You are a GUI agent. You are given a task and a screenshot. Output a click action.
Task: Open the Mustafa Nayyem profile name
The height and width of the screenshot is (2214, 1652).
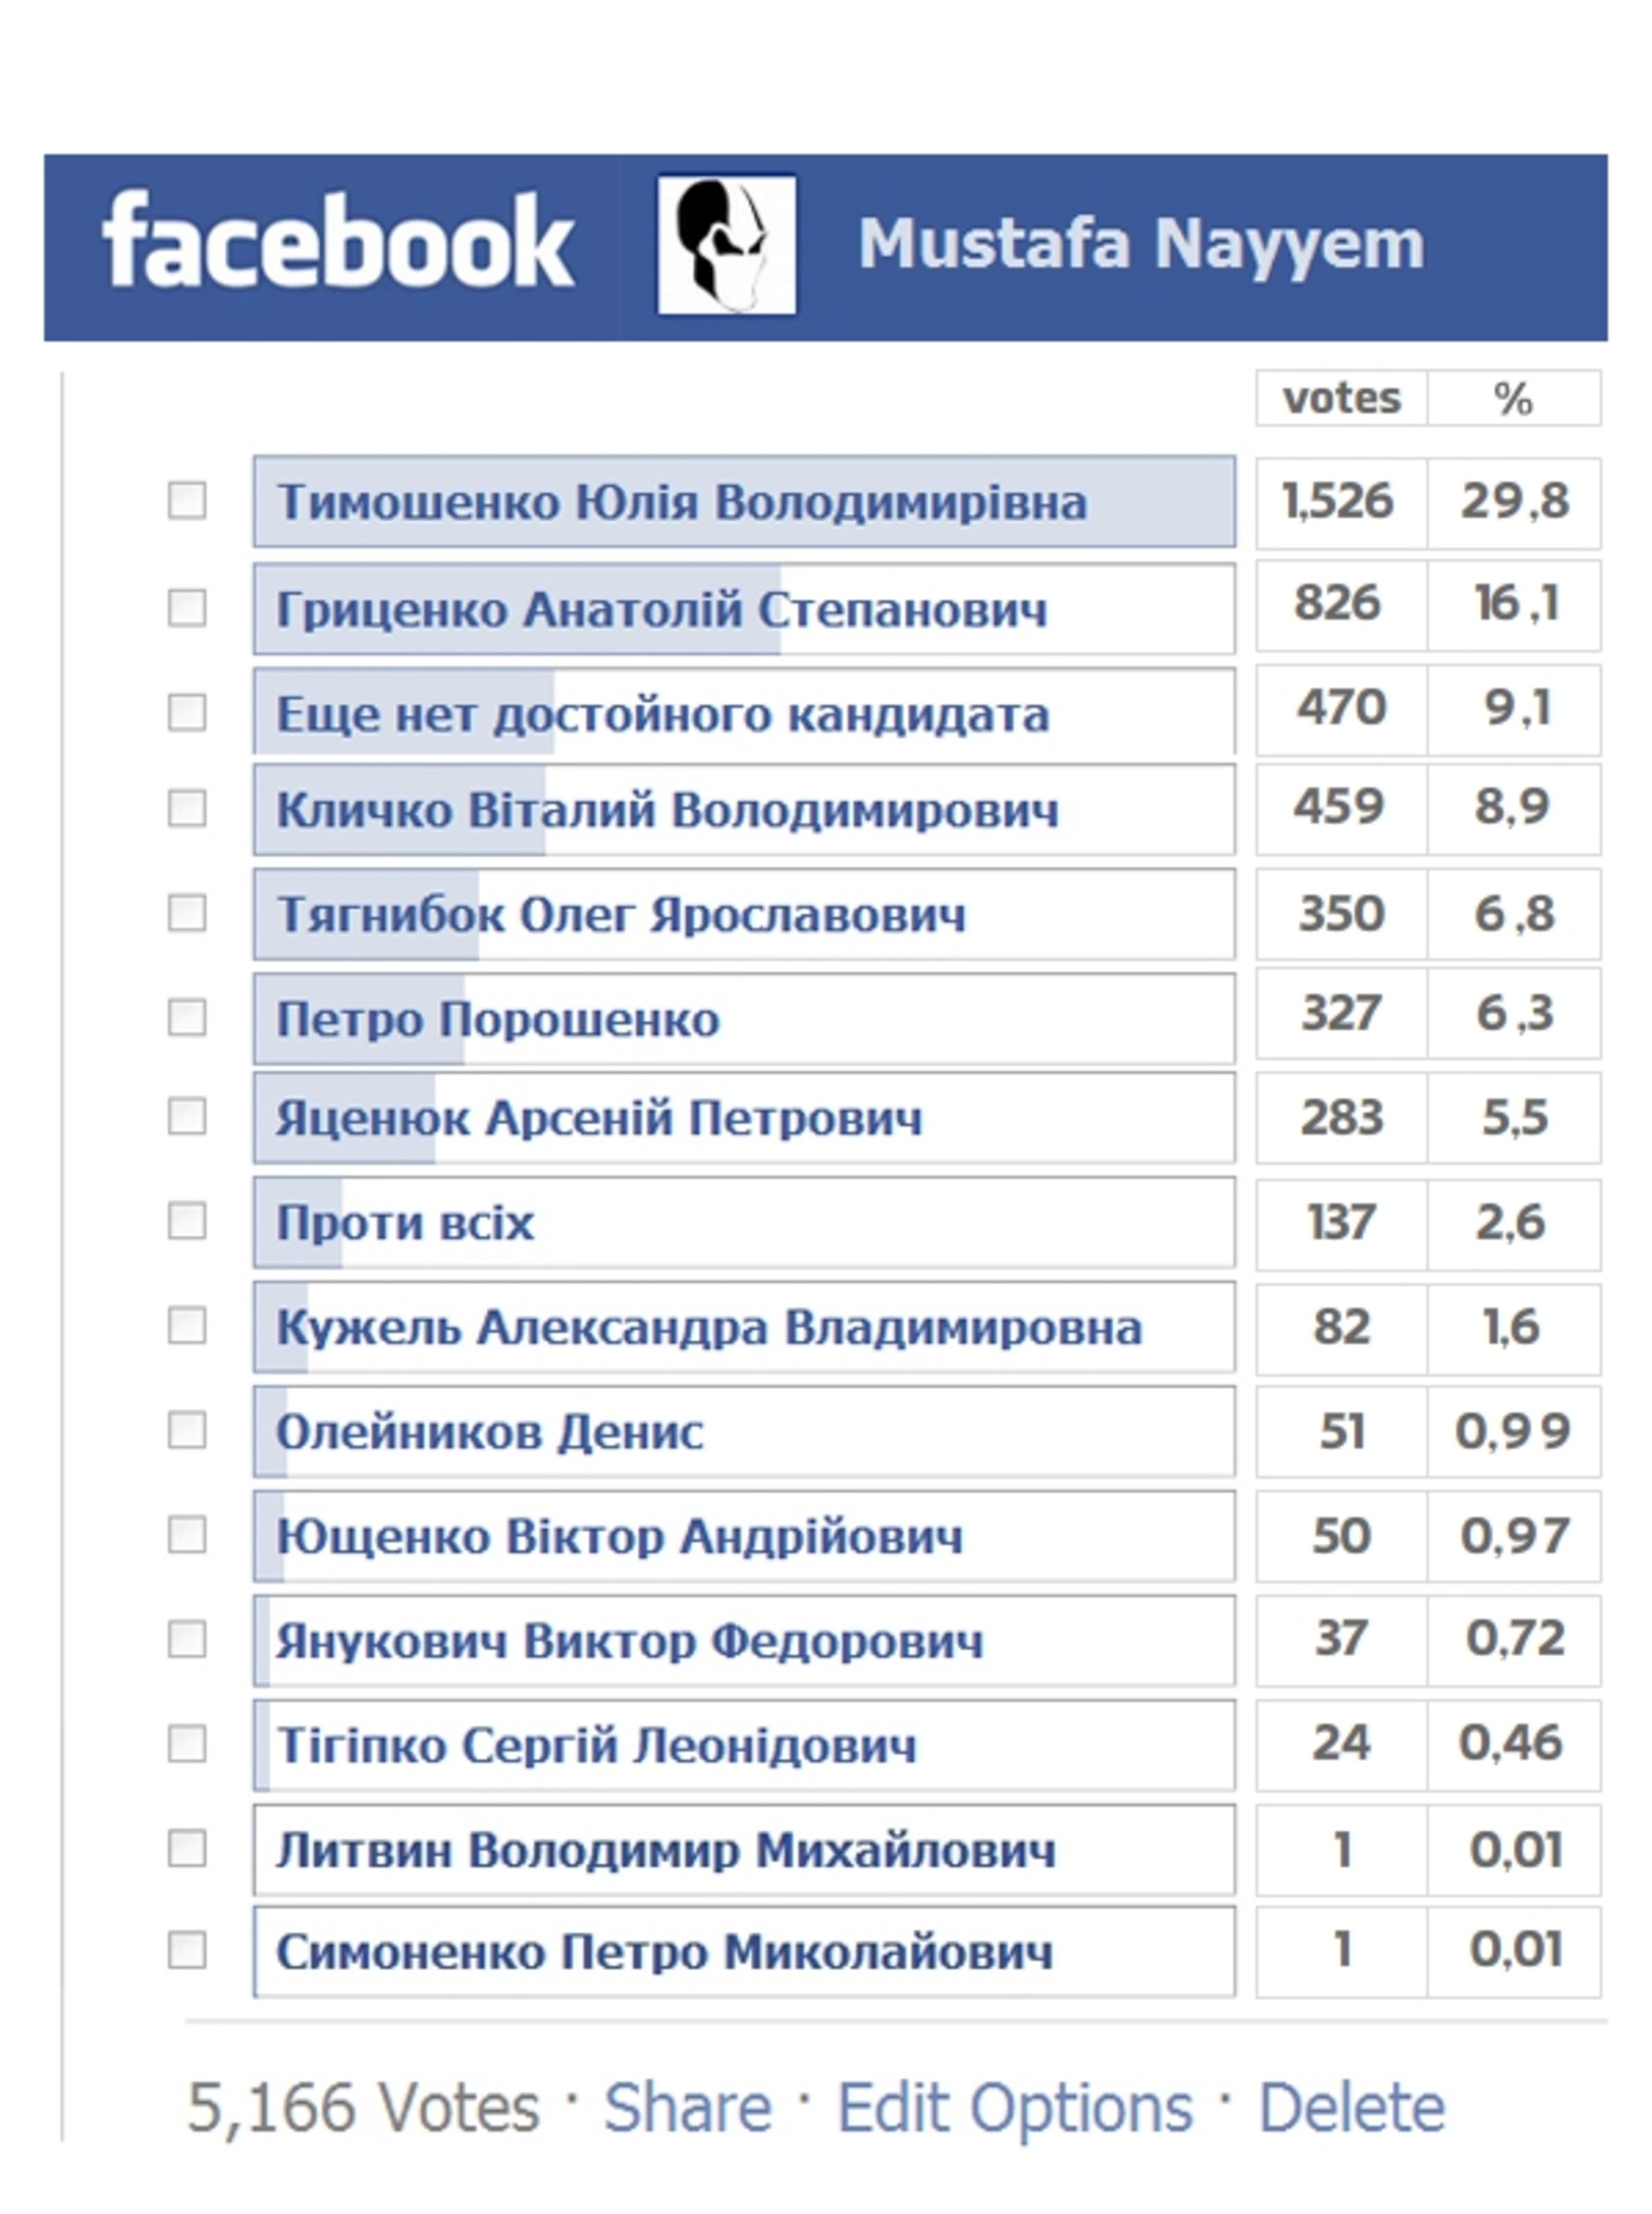(1141, 245)
